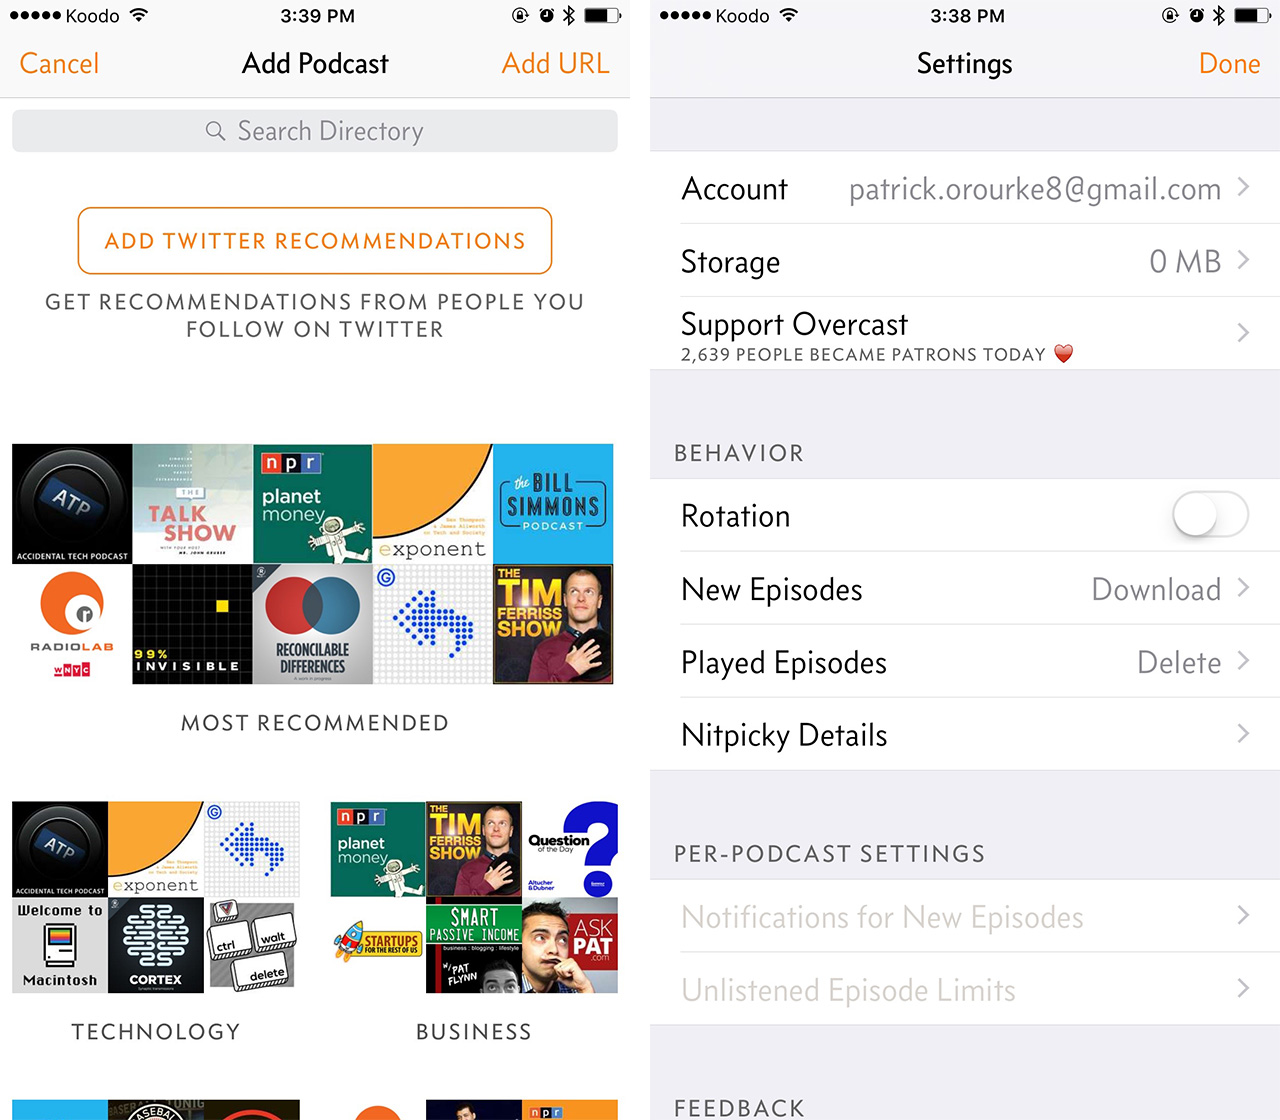
Task: Tap Cancel on Add Podcast screen
Action: click(60, 64)
